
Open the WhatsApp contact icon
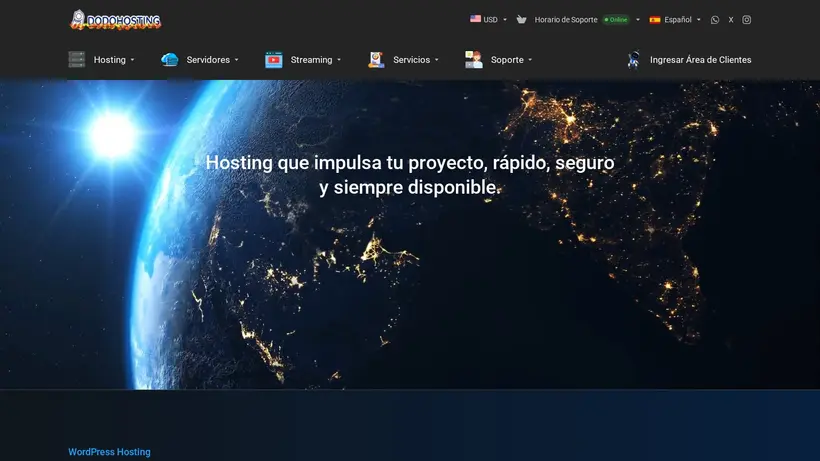tap(715, 20)
